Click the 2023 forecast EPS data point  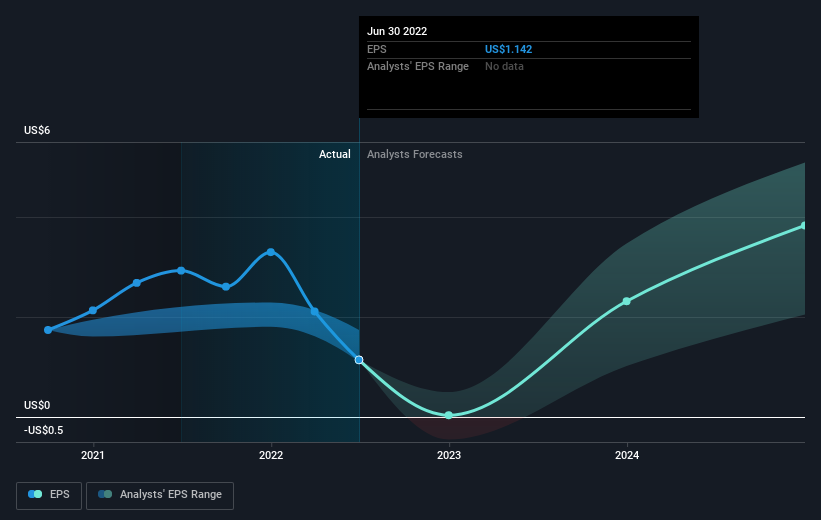[449, 415]
